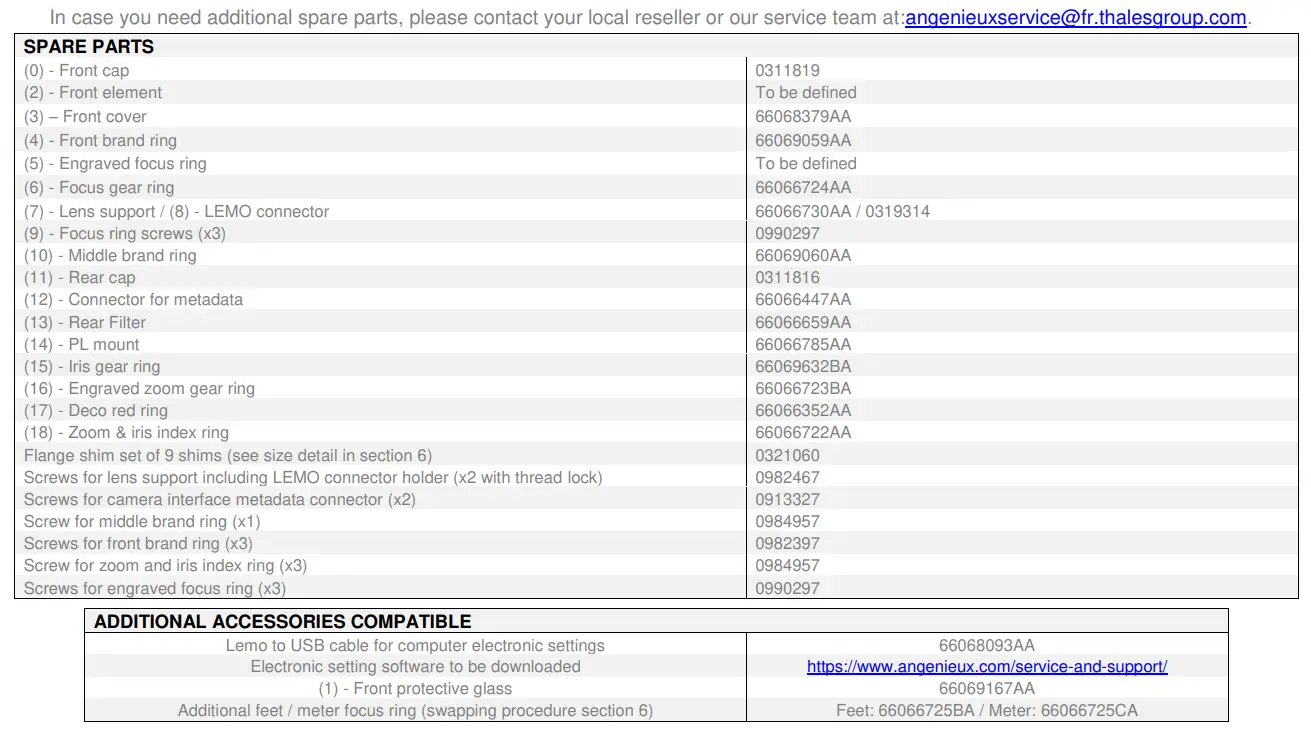Open the angenieuxservice@fr.thalesgroup.com email link
This screenshot has height=733, width=1311.
pos(1076,18)
